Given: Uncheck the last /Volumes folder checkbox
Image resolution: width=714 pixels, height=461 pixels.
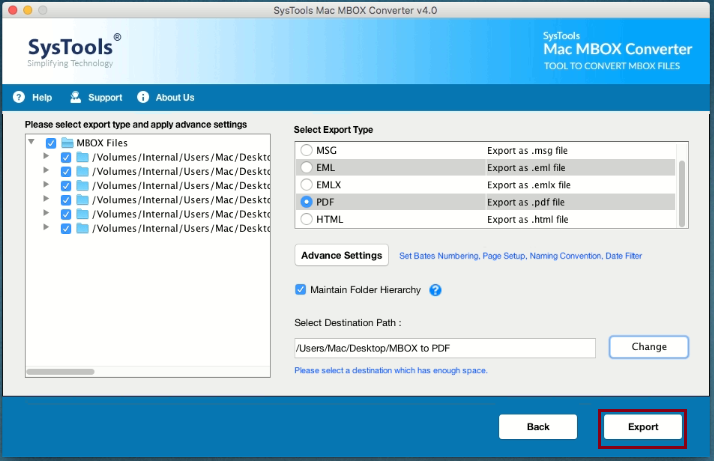Looking at the screenshot, I should click(x=66, y=229).
